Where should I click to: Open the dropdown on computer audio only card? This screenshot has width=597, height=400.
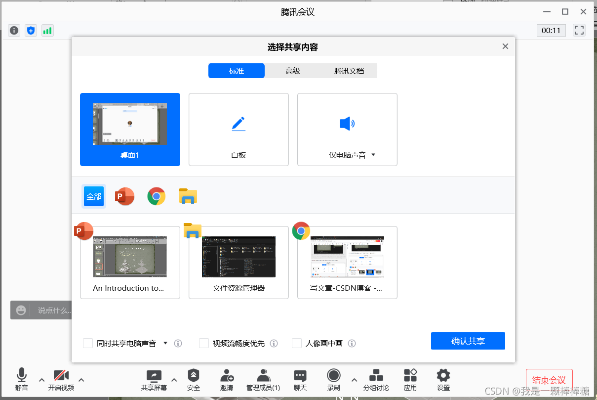click(373, 155)
